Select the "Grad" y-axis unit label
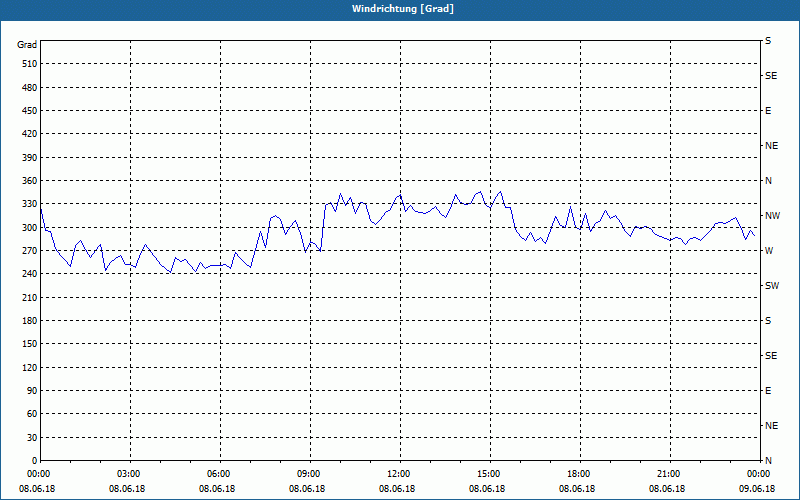This screenshot has height=500, width=800. (x=27, y=45)
